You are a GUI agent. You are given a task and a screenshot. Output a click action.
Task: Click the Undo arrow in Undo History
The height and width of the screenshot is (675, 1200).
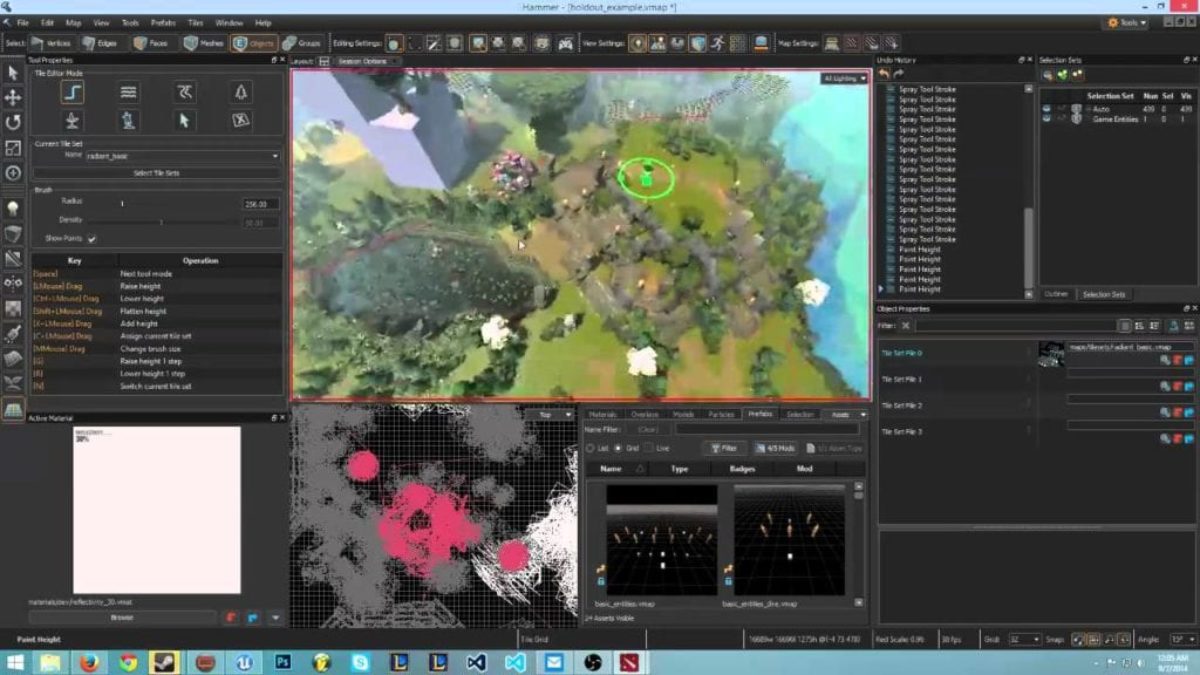(884, 74)
